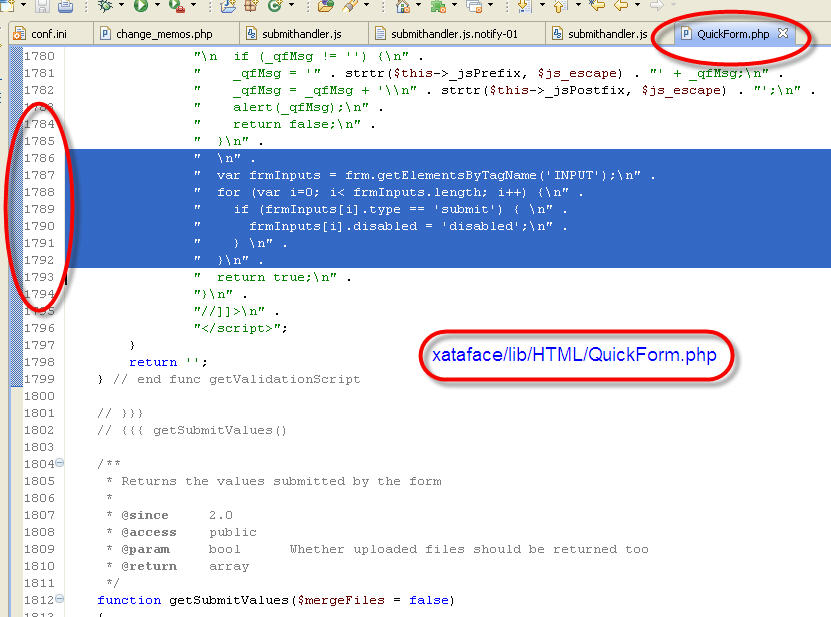This screenshot has width=831, height=617.
Task: Close the QuickForm.php tab with X
Action: click(x=783, y=33)
